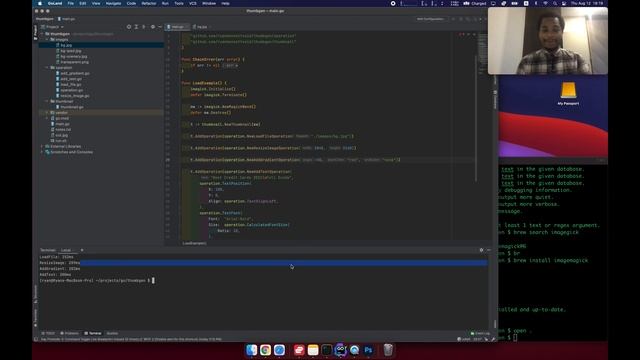Expand Scratches and Consoles node

tap(42, 152)
